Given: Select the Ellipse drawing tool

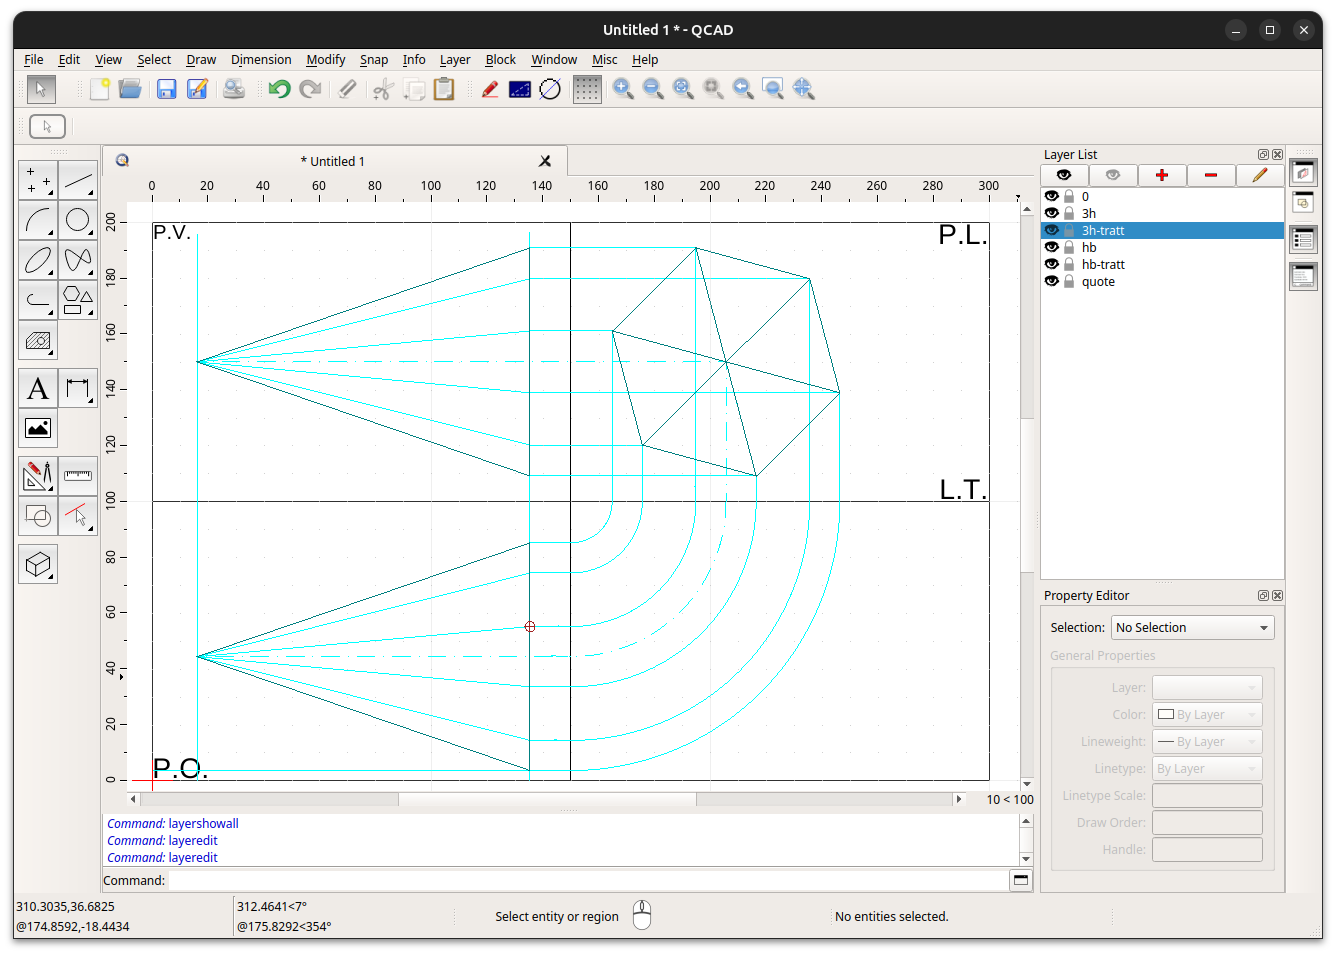Looking at the screenshot, I should point(38,261).
